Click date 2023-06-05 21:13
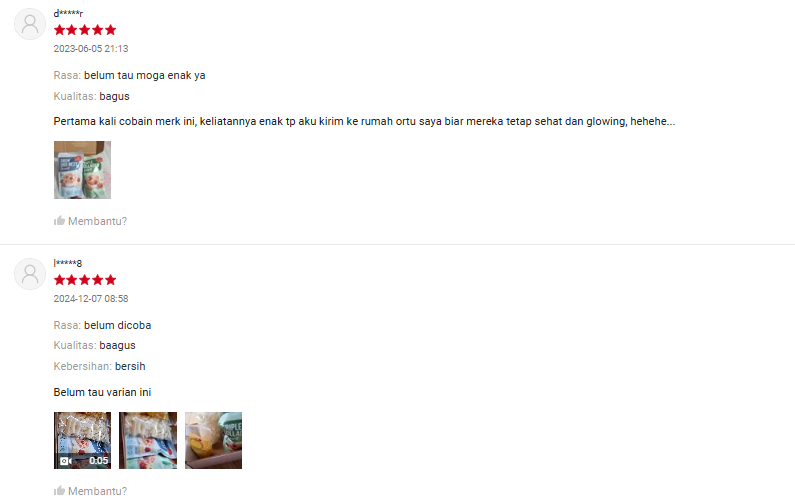795x504 pixels. tap(91, 49)
